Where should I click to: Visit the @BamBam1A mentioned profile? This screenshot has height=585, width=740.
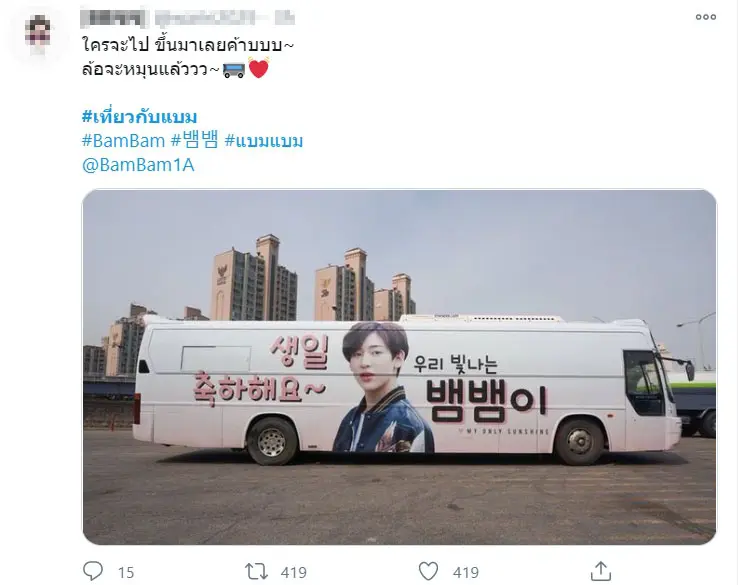coord(138,165)
